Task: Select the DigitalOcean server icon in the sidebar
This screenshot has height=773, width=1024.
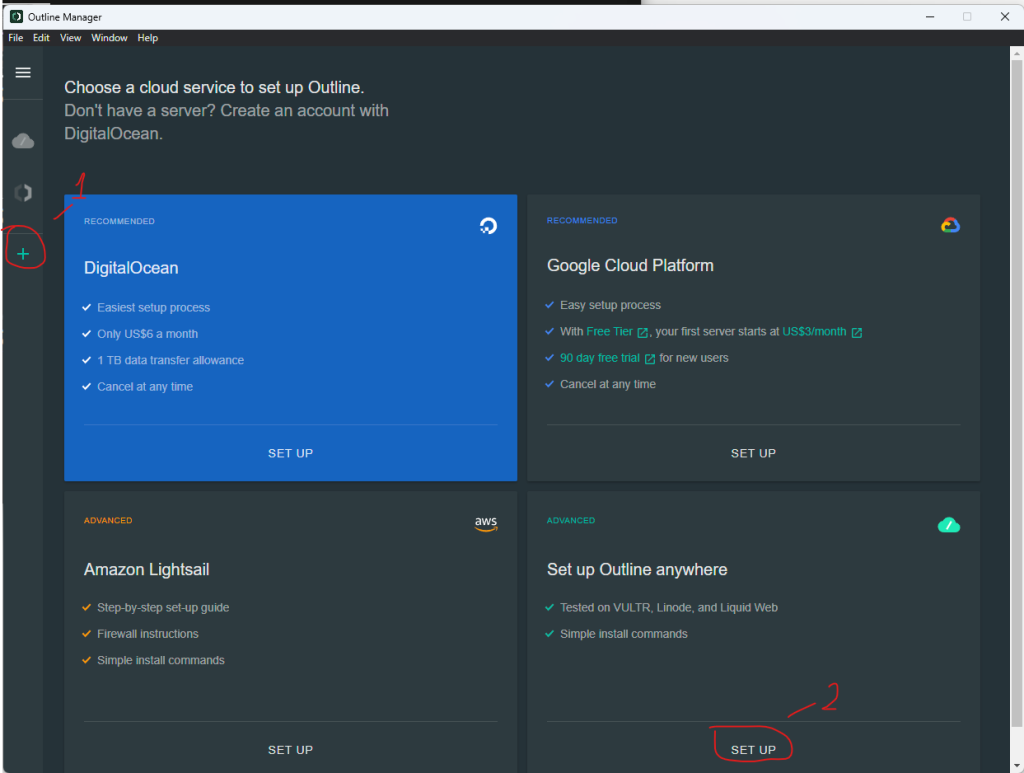Action: (x=23, y=193)
